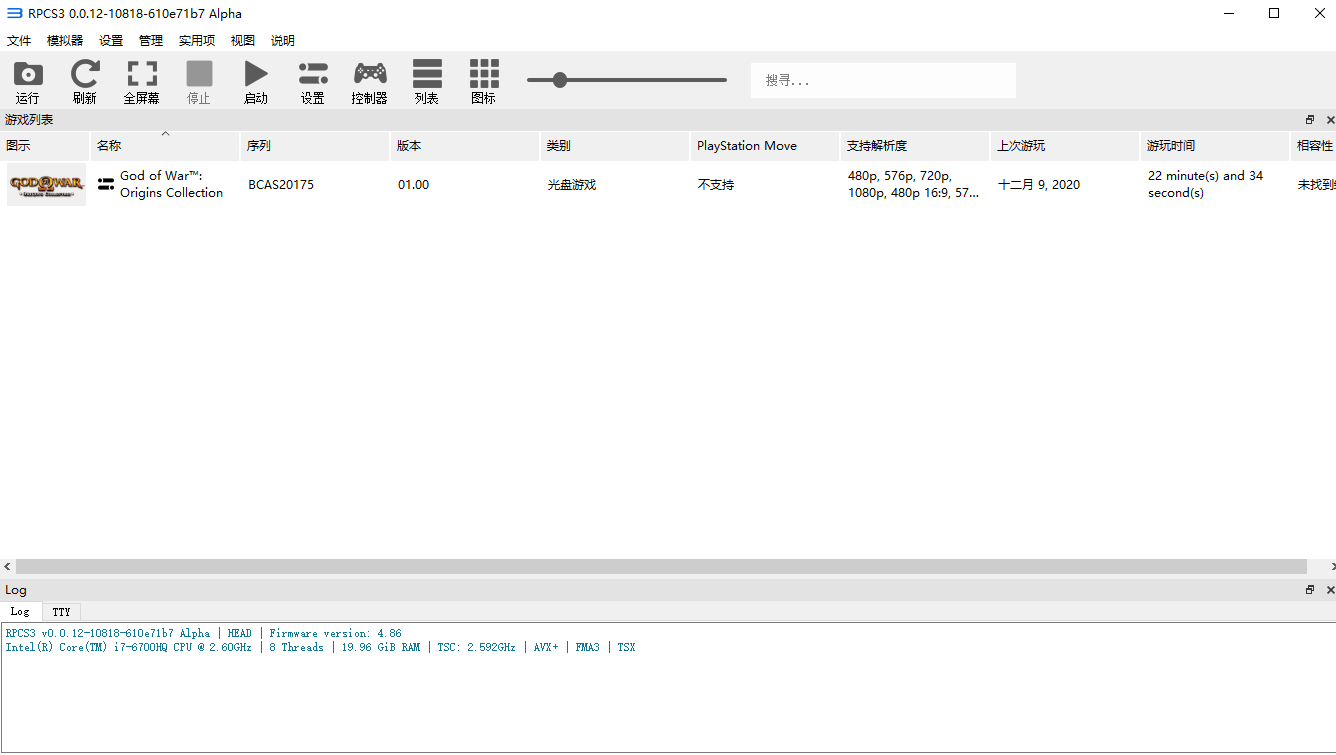This screenshot has height=755, width=1336.
Task: Close the Log panel
Action: coord(1329,590)
